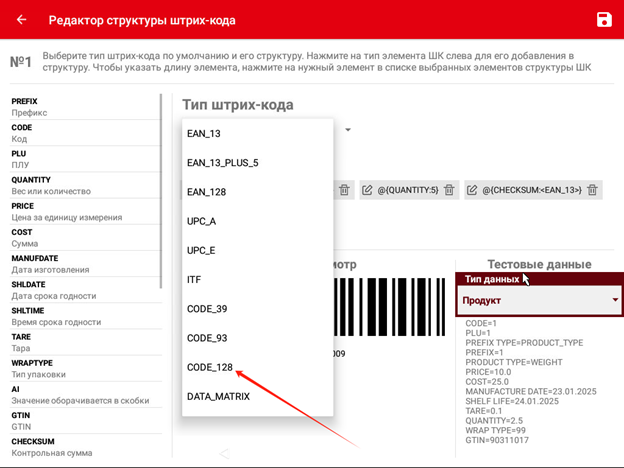Select the UPC_A option
The image size is (624, 468).
202,220
